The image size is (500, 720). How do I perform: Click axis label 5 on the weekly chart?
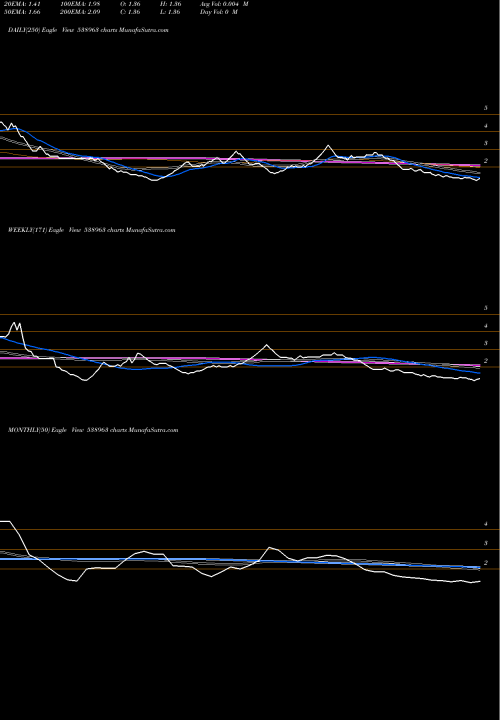click(486, 308)
